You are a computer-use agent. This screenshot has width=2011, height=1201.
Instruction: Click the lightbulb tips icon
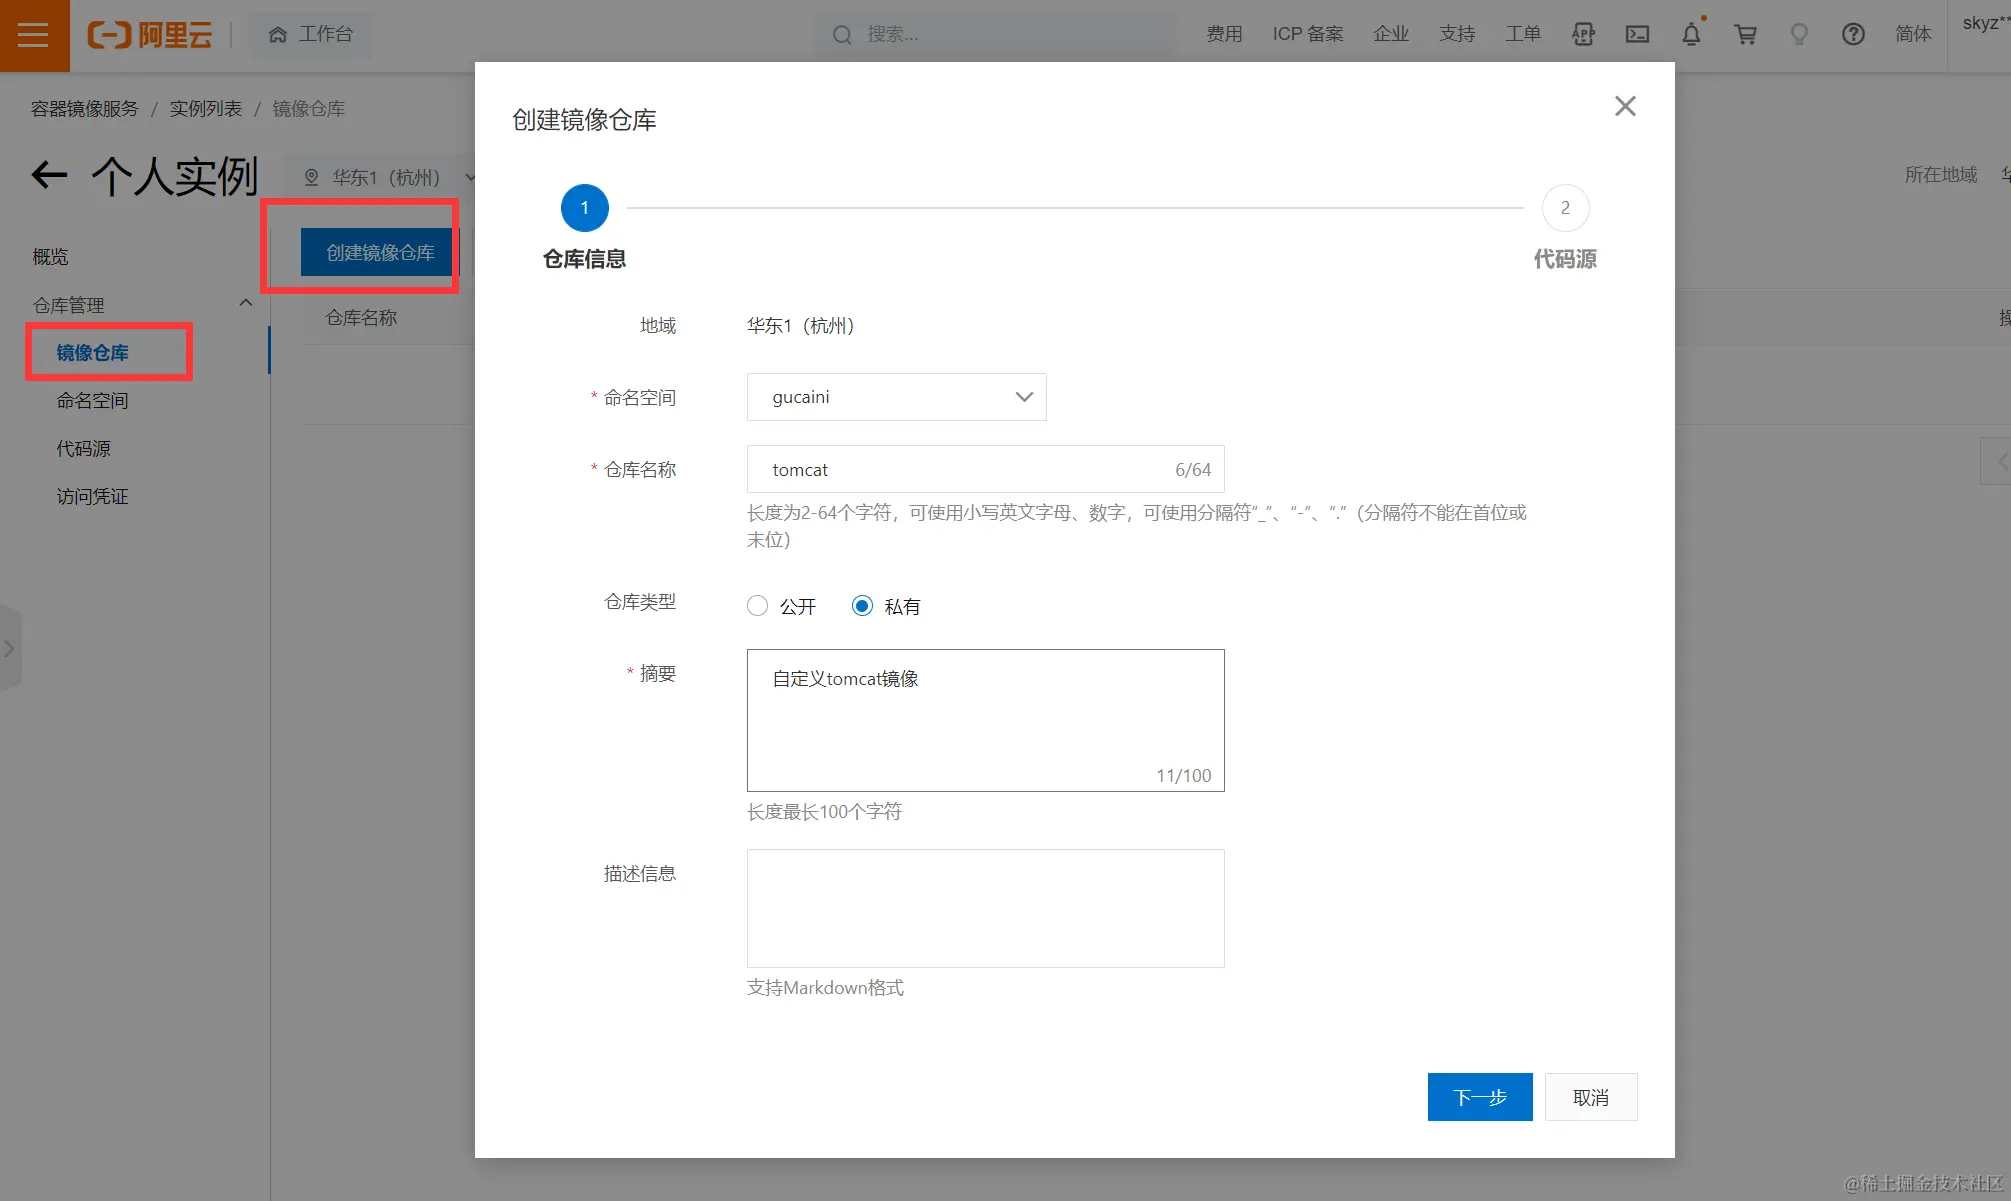1799,34
